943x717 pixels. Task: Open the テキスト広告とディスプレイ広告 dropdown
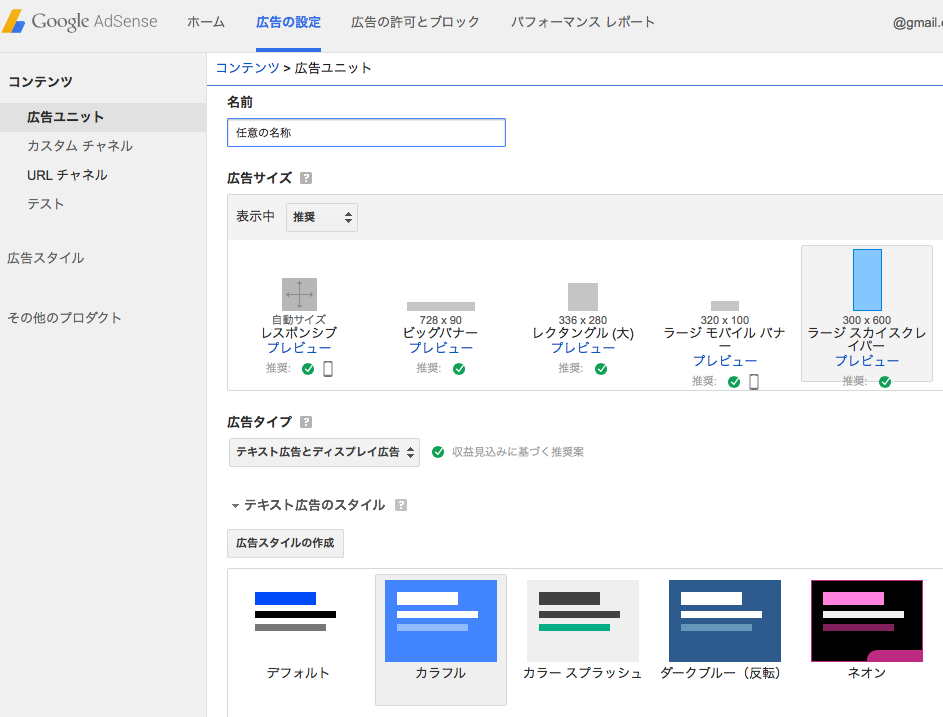tap(324, 452)
